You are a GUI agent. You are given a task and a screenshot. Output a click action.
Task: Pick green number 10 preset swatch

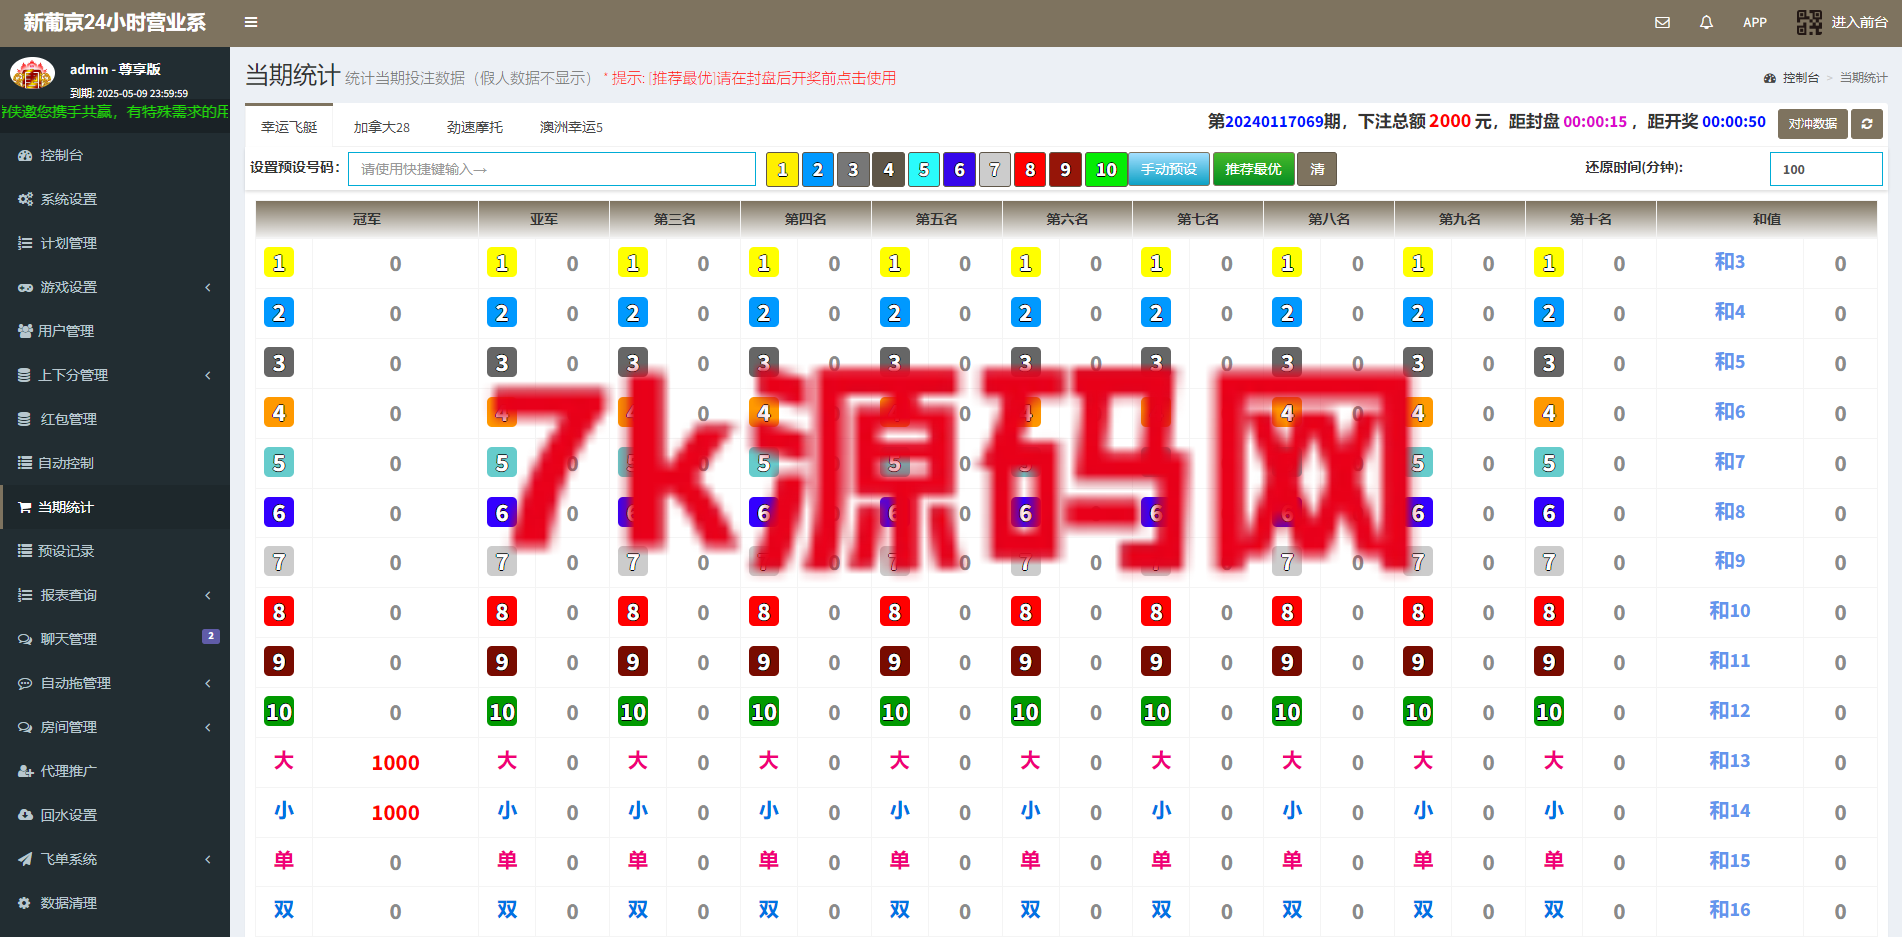click(1106, 169)
